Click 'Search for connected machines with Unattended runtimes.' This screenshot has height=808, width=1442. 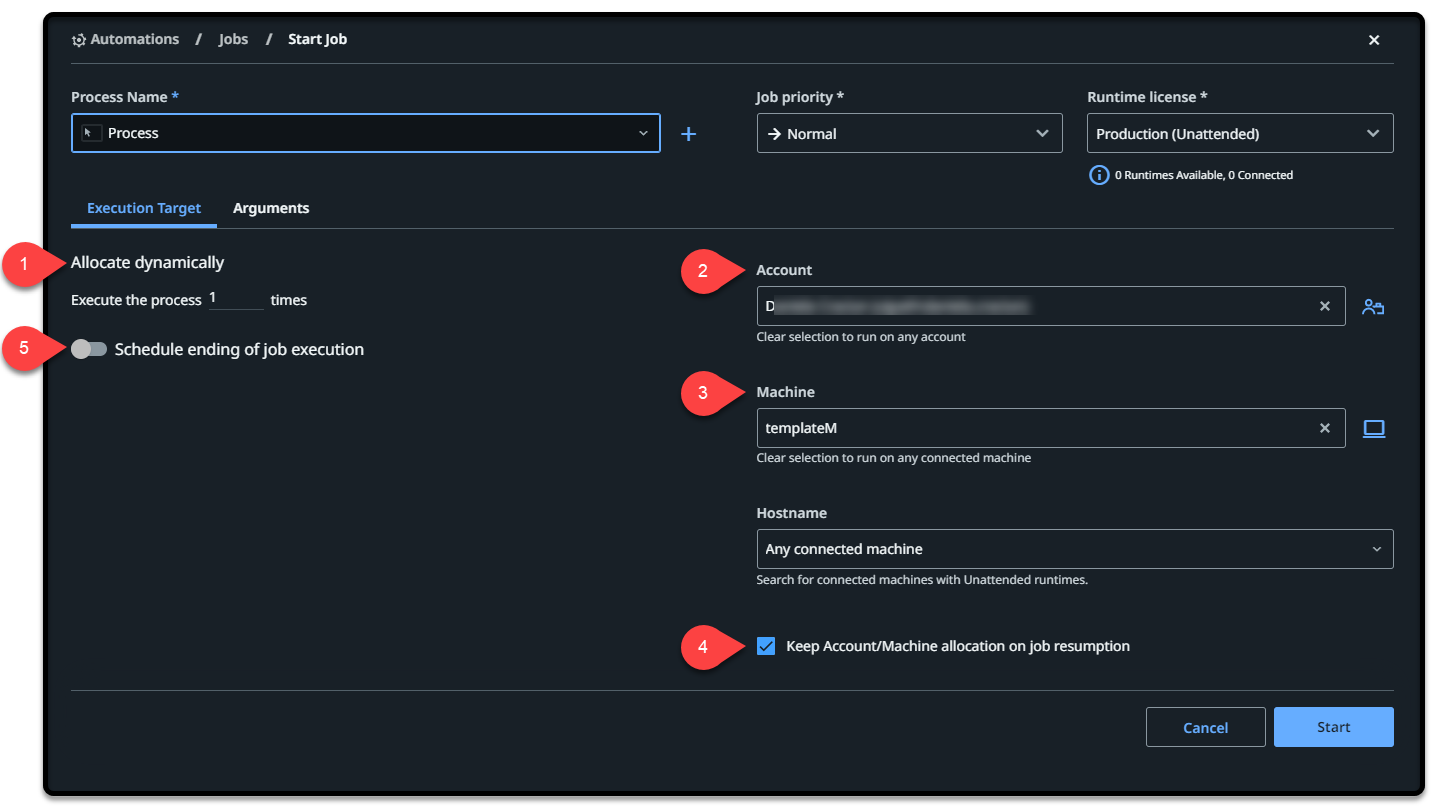tap(922, 580)
